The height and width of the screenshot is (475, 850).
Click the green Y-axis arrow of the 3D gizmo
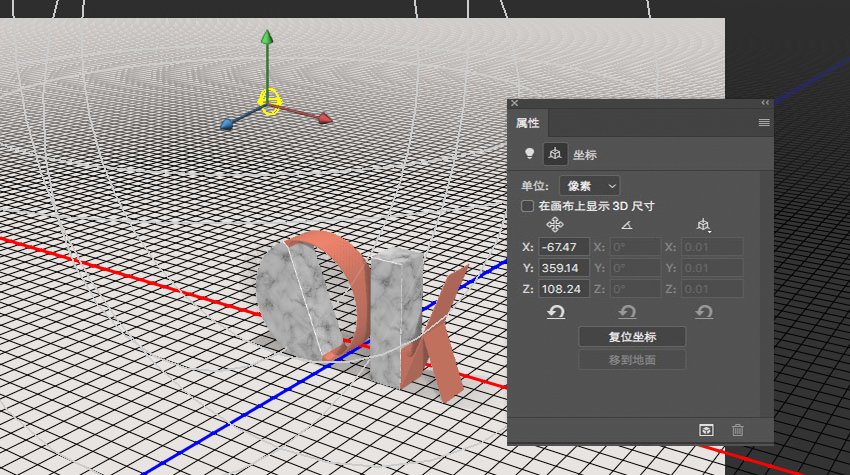267,37
